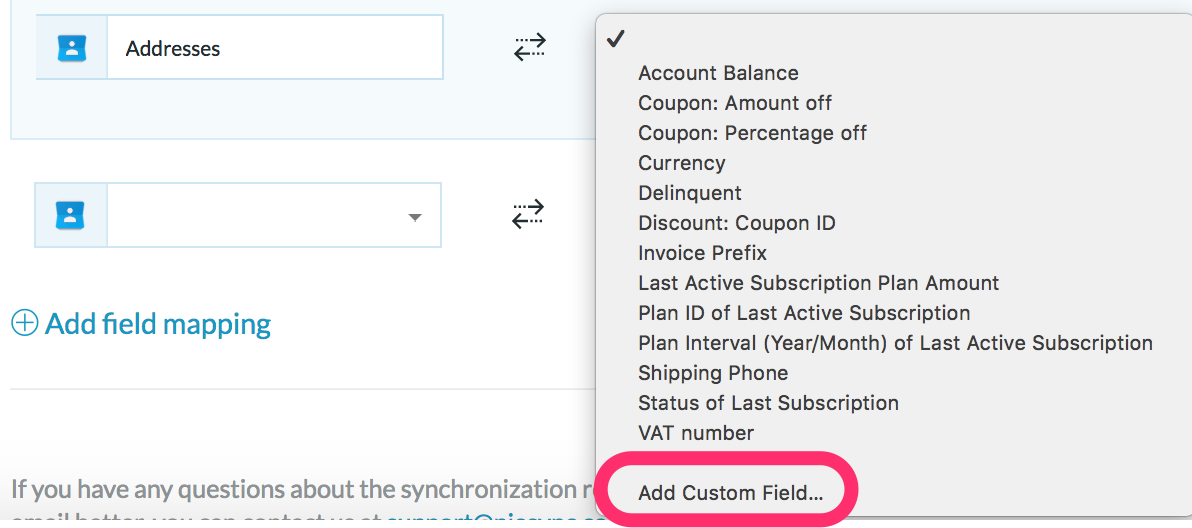Open the empty field dropdown arrow
Viewport: 1192px width, 528px height.
[414, 217]
